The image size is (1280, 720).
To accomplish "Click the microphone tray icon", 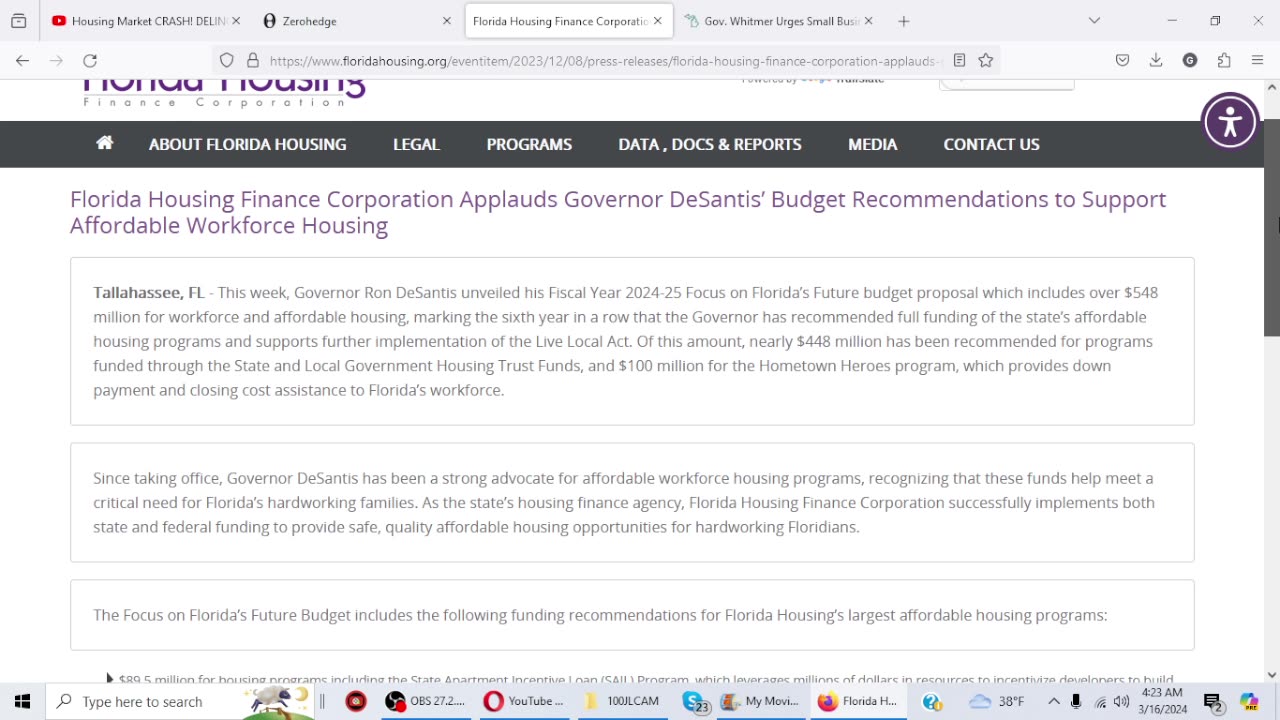I will pyautogui.click(x=1076, y=701).
